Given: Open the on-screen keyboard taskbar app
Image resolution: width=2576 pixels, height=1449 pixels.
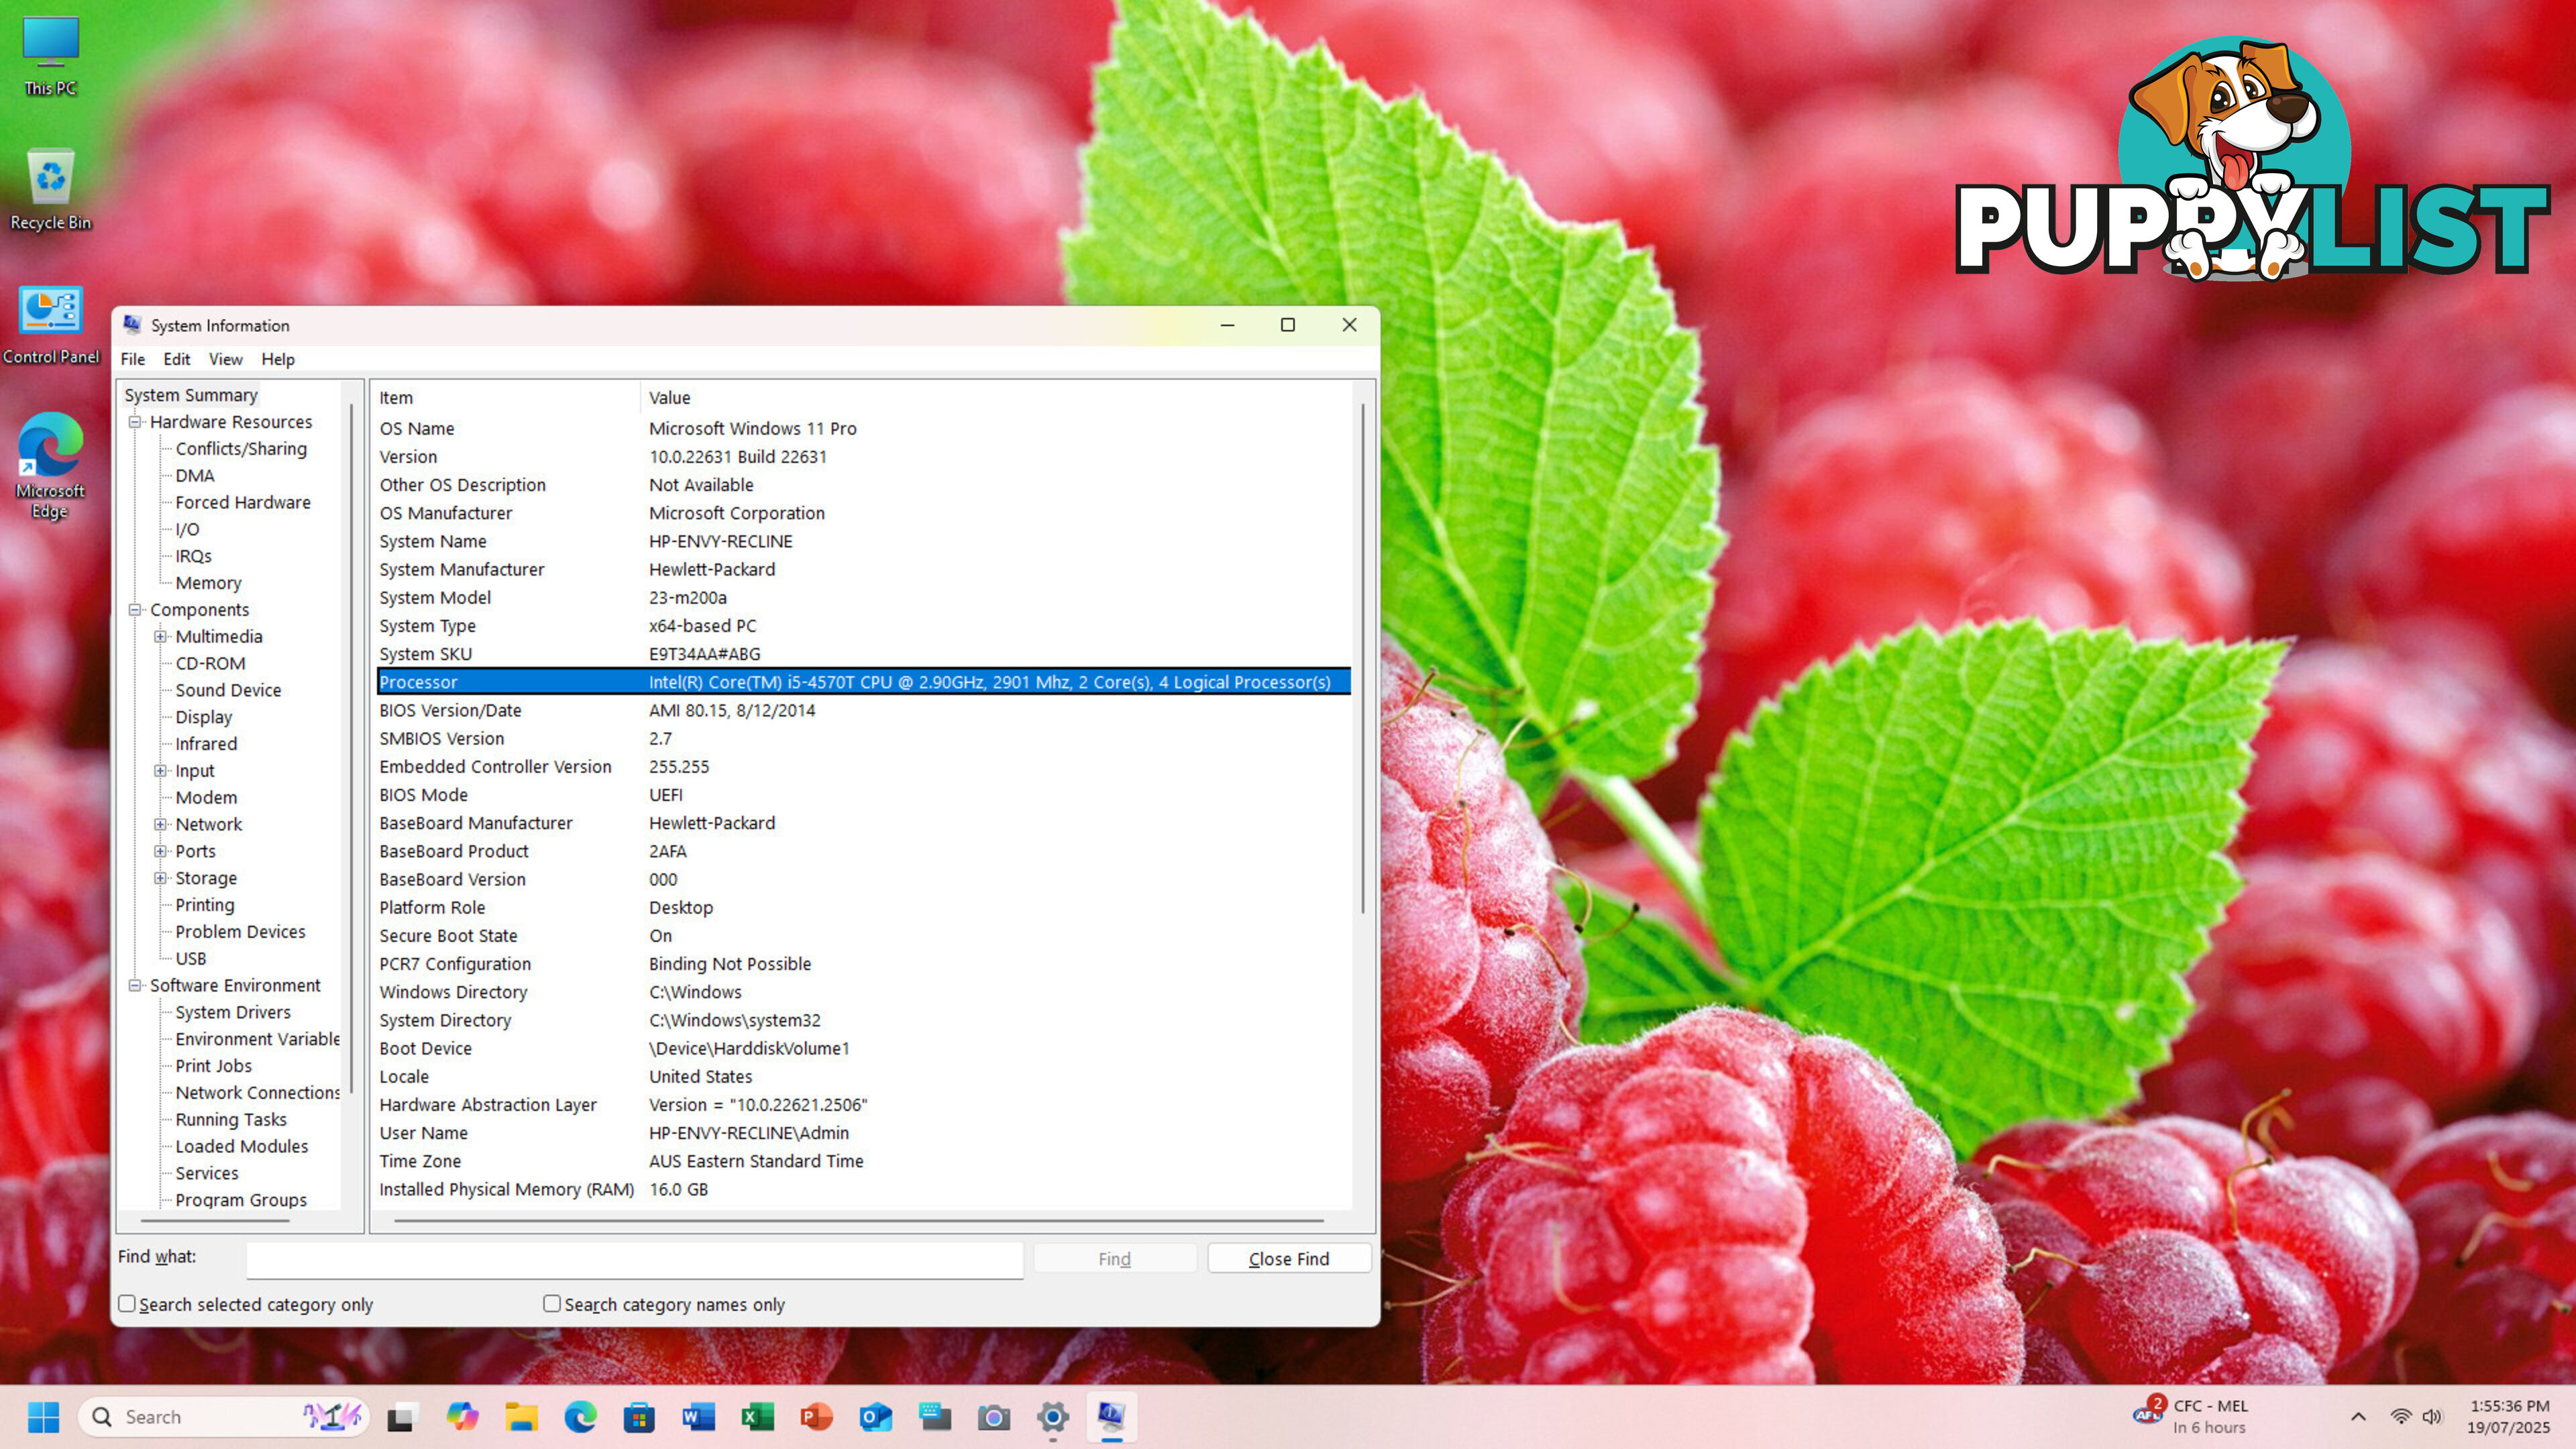Looking at the screenshot, I should point(934,1417).
